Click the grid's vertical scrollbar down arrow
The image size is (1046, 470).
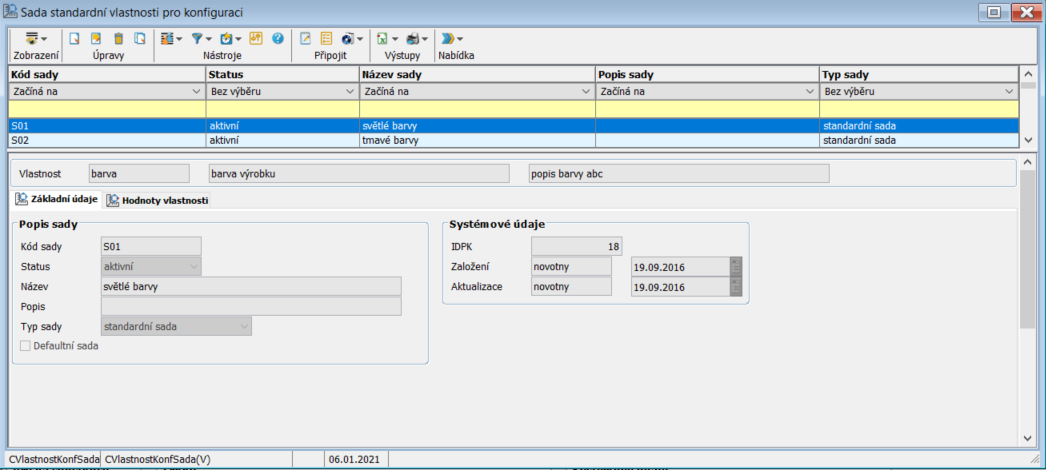click(x=1027, y=140)
